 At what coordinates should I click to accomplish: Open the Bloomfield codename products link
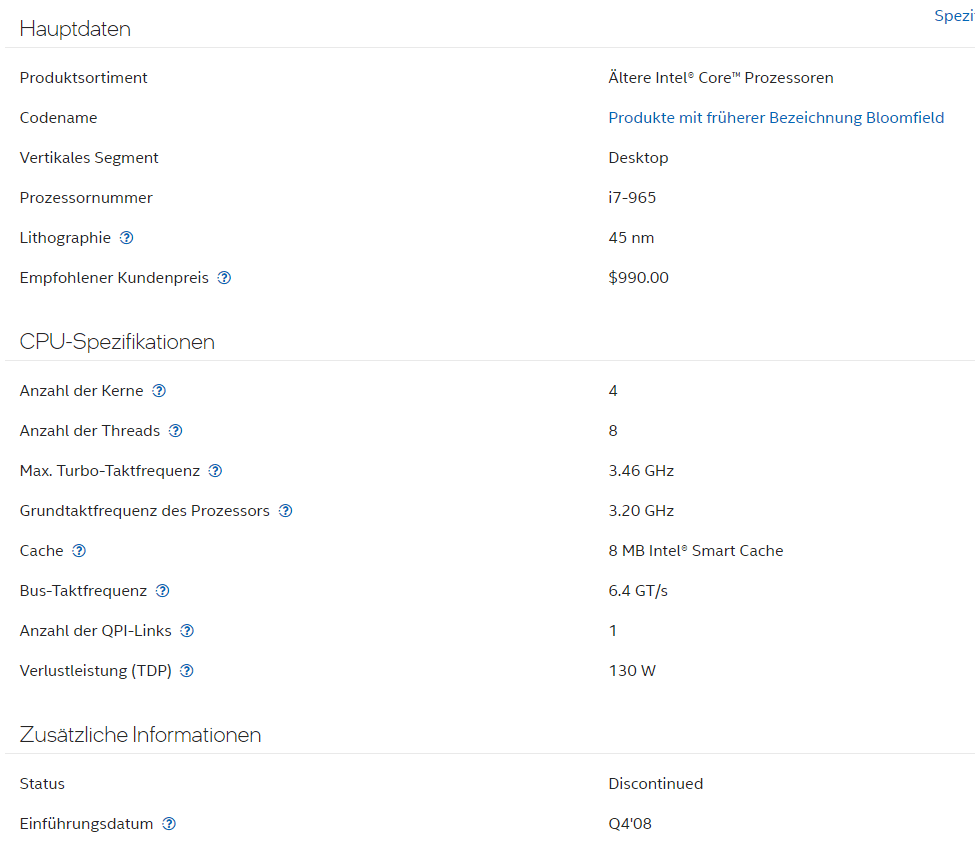coord(776,117)
